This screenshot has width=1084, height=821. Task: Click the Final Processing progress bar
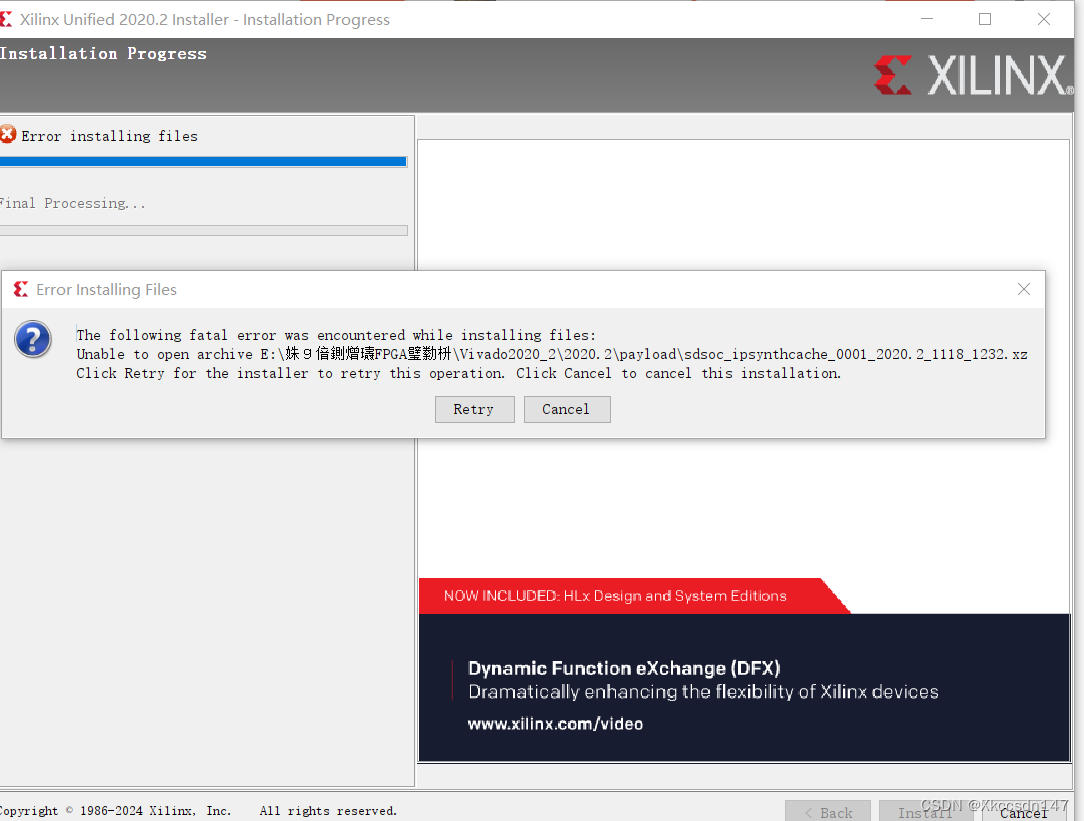[x=203, y=230]
